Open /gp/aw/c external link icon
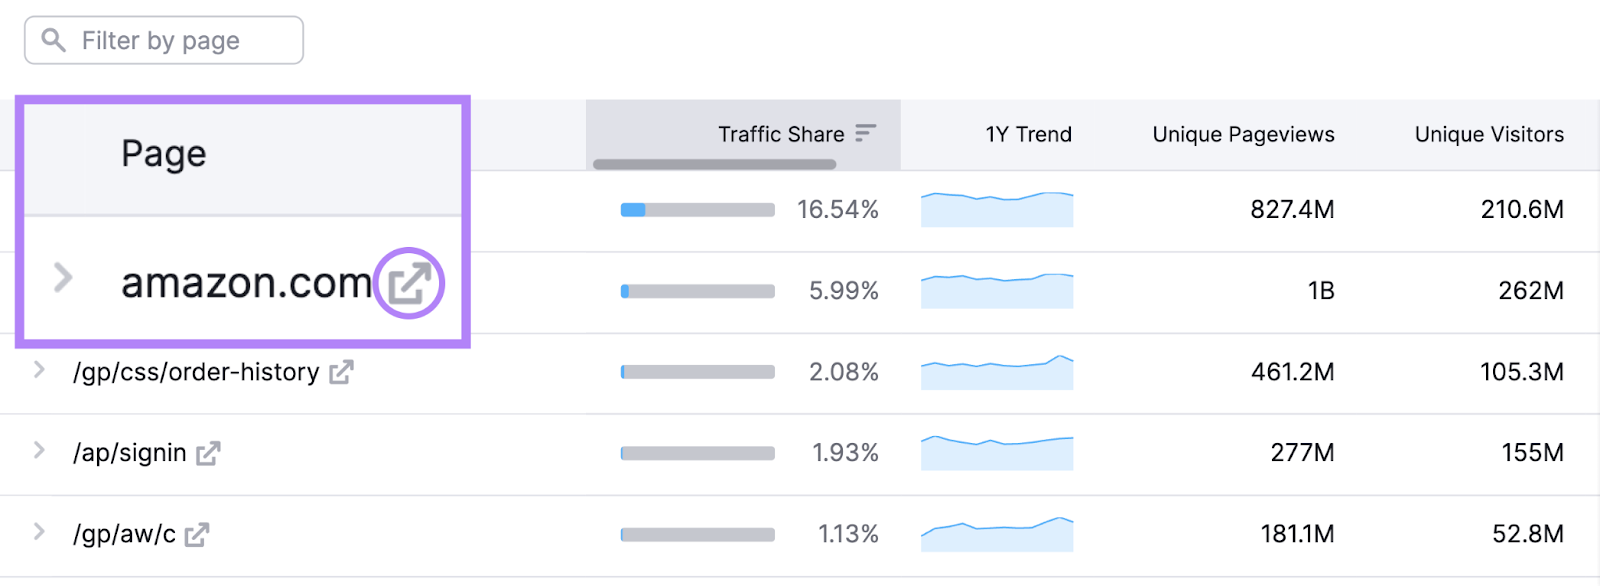 197,535
